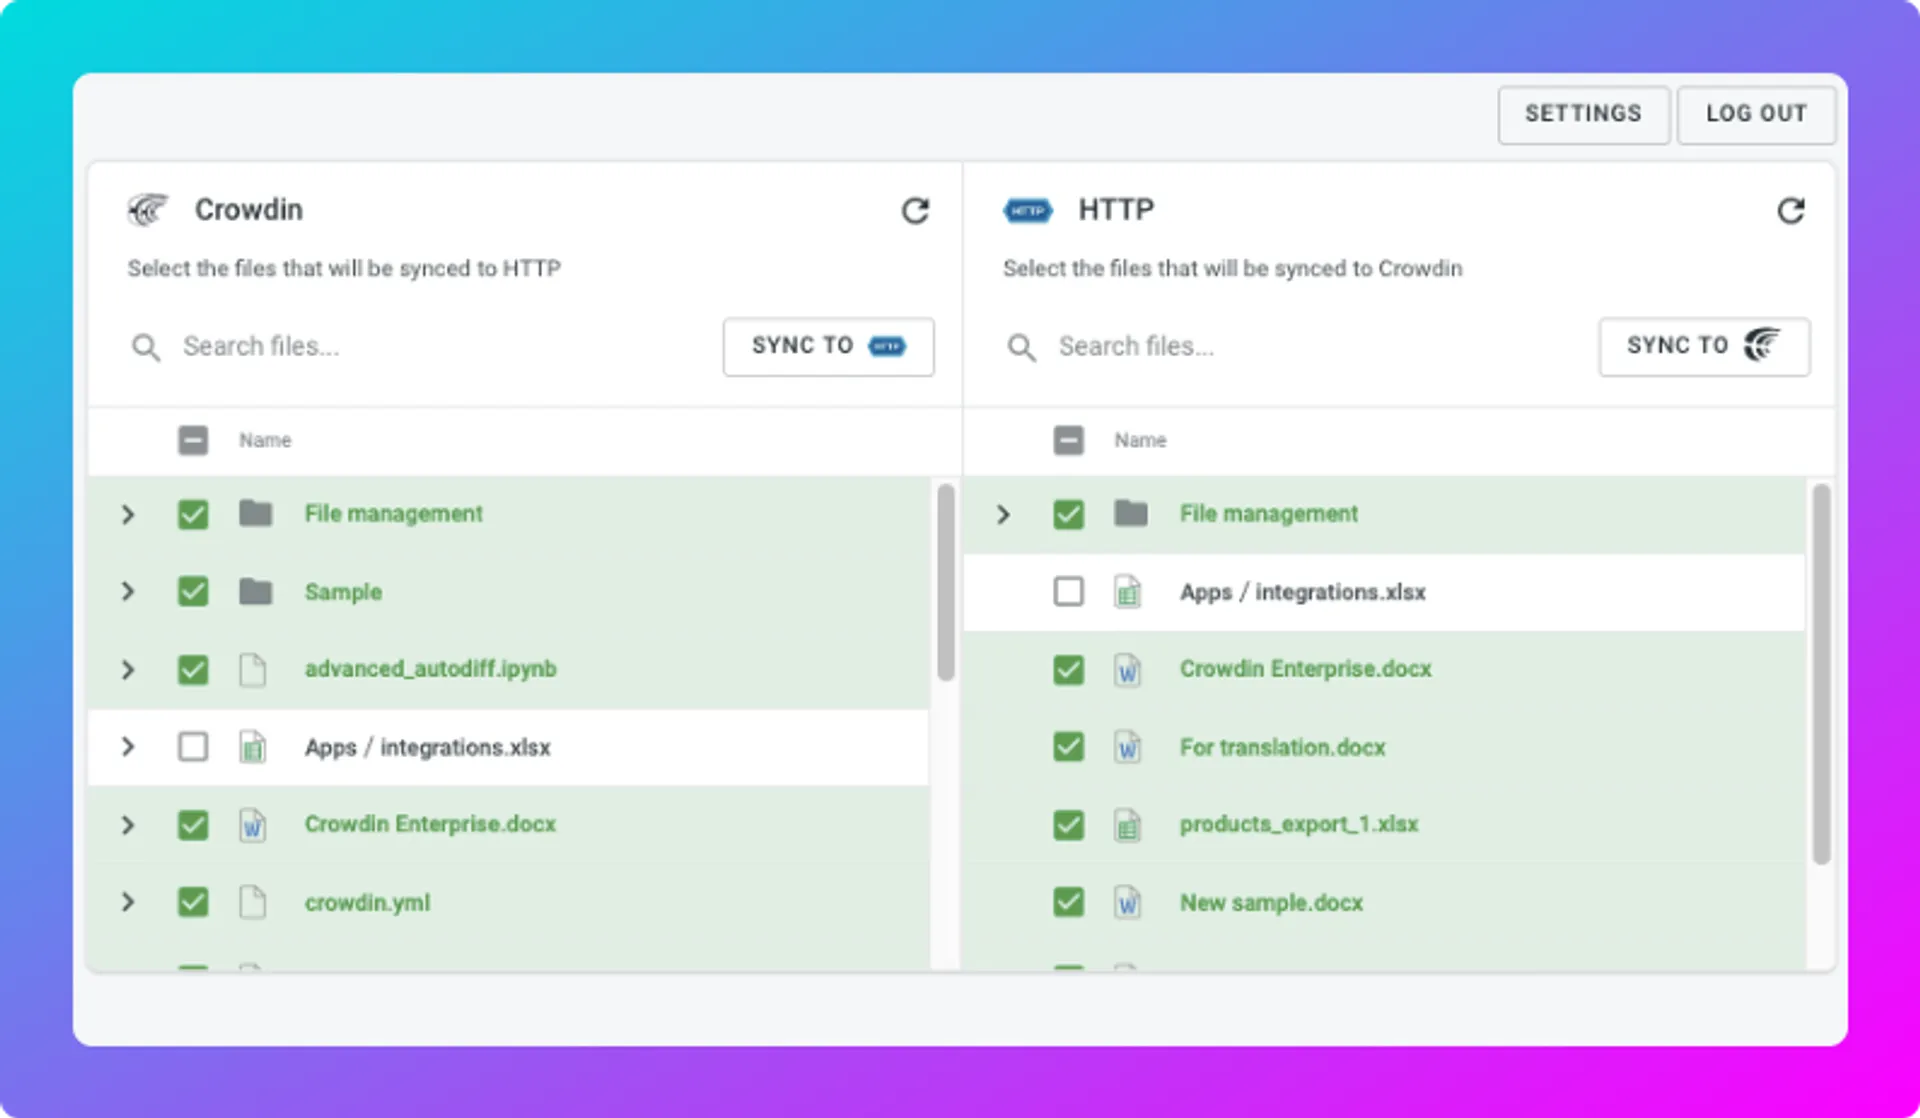The image size is (1920, 1118).
Task: Click File management folder icon in HTTP panel
Action: coord(1131,514)
